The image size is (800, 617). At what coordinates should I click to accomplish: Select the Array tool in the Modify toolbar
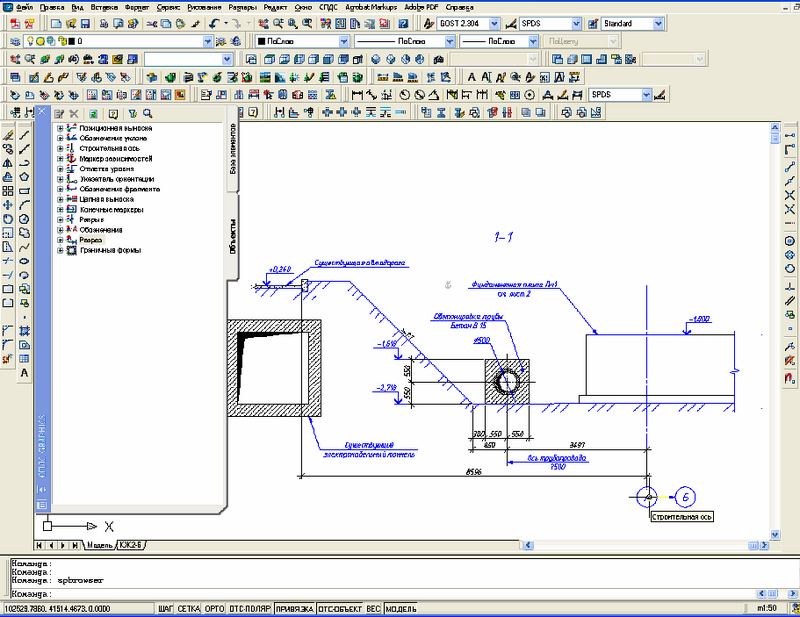(8, 191)
